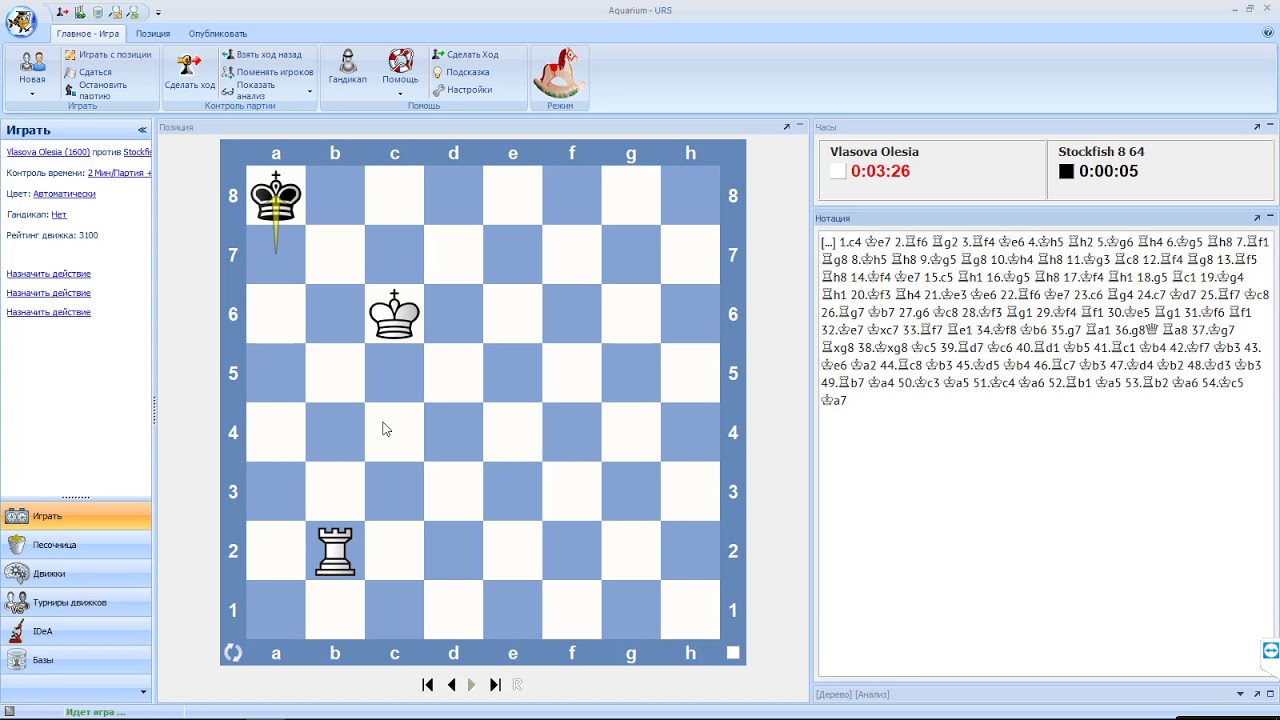Pin the Часы clock panel
Screen dimensions: 1280x720
(1257, 127)
